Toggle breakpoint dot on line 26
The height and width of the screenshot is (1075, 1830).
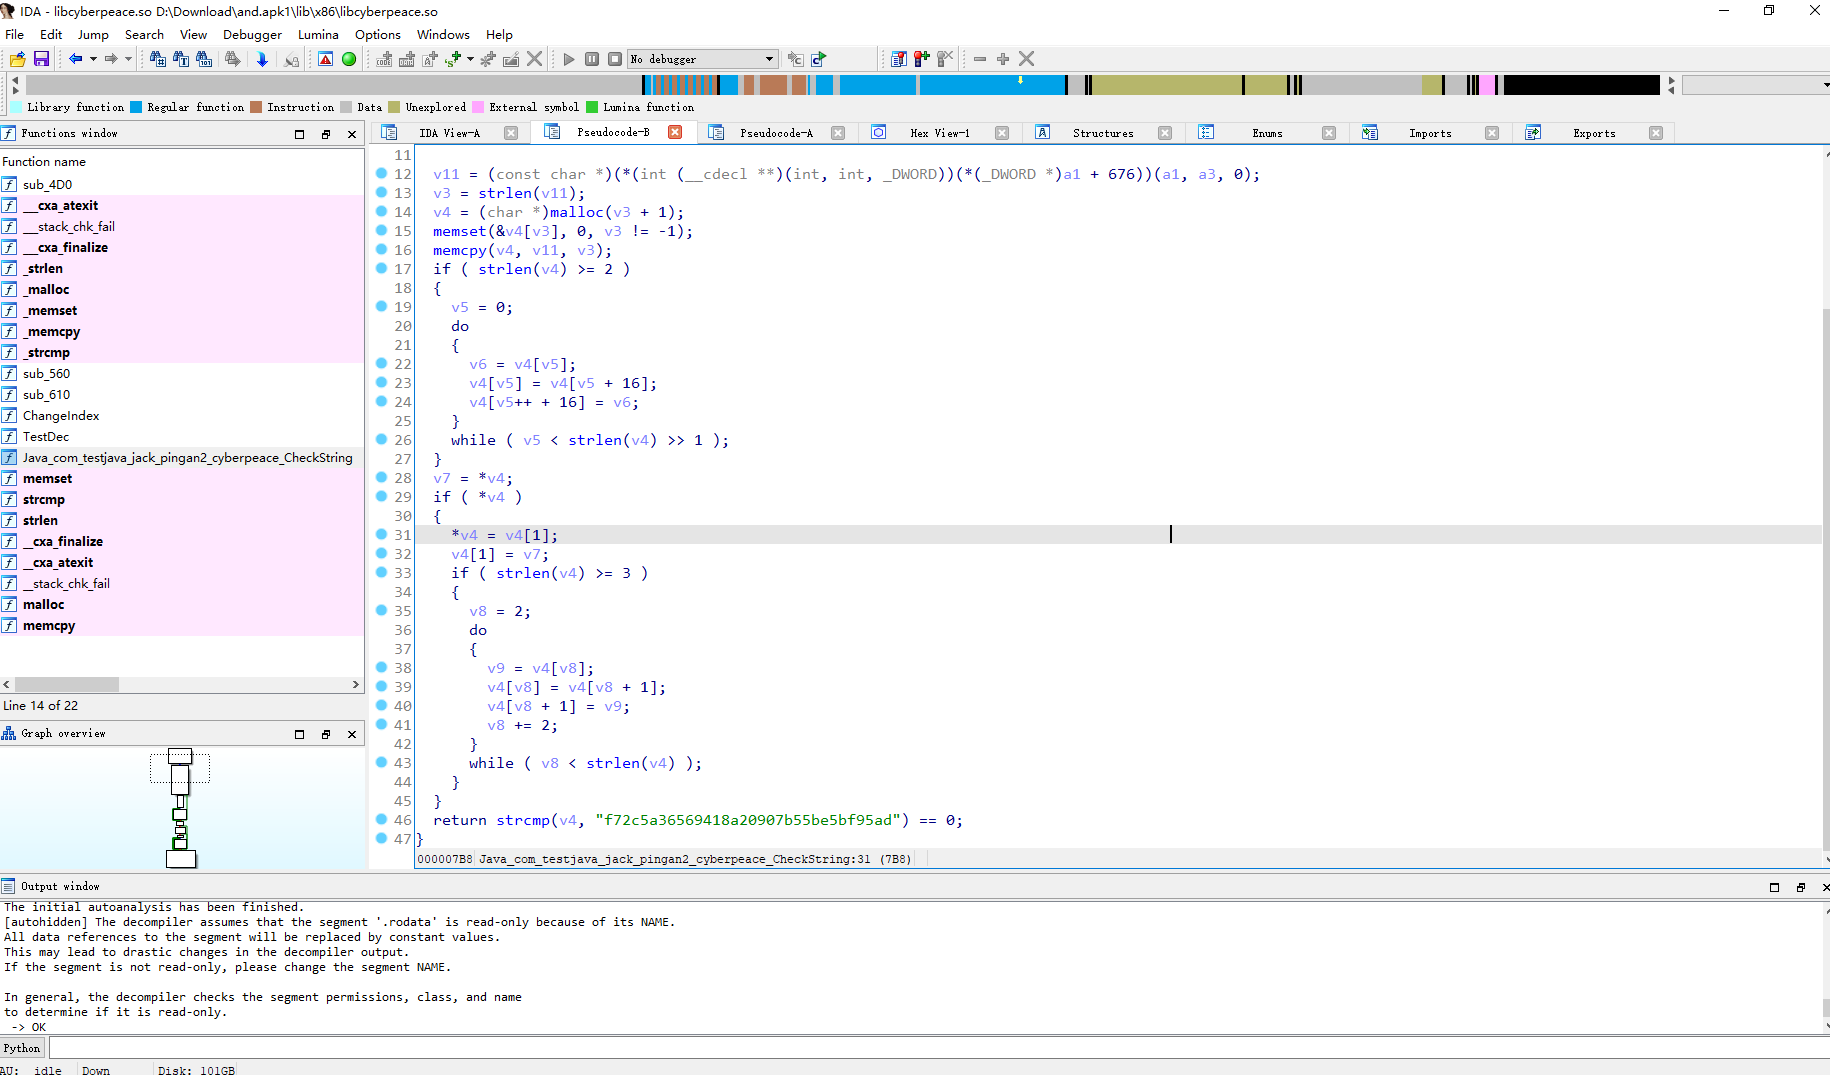(x=381, y=439)
